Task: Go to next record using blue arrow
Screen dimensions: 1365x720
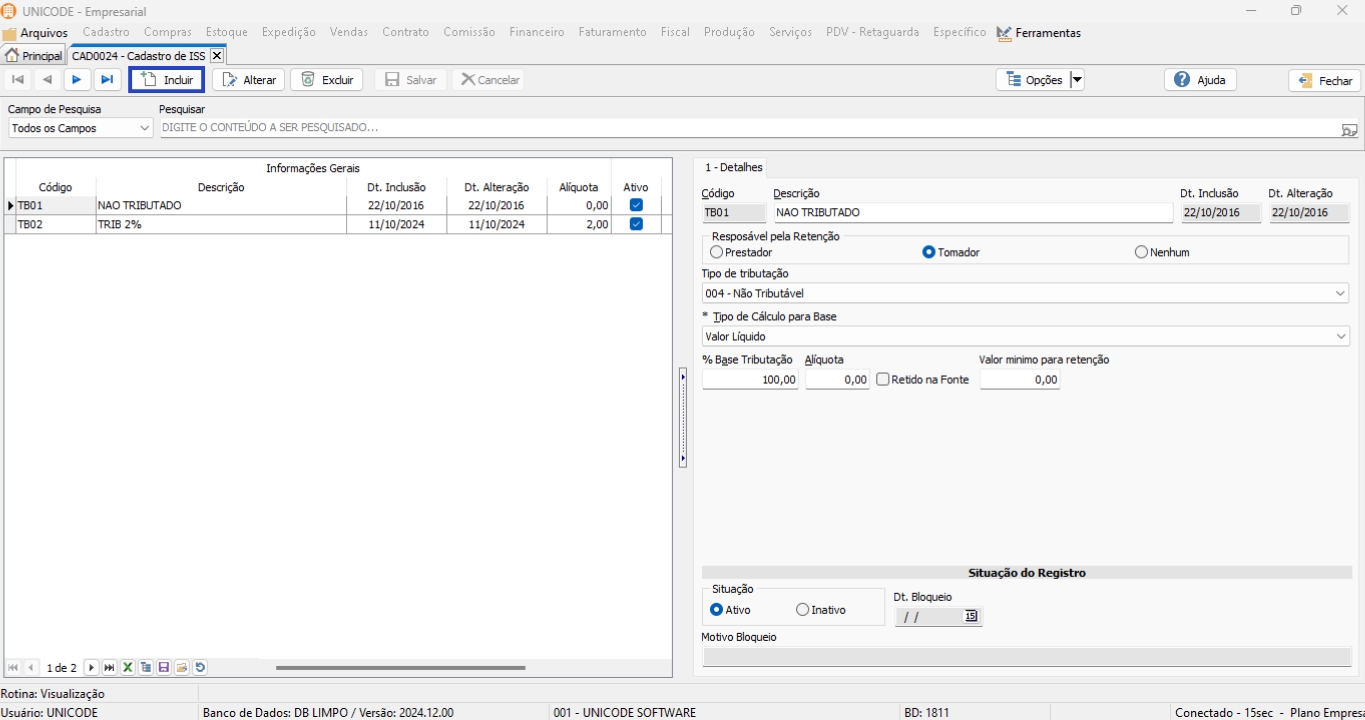Action: point(76,80)
